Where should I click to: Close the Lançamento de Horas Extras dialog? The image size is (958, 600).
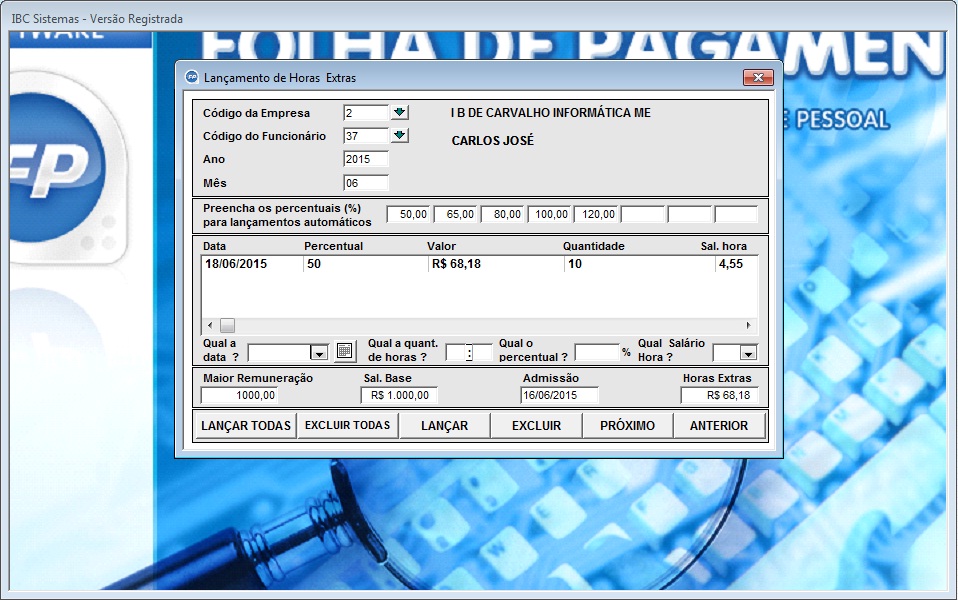click(758, 78)
